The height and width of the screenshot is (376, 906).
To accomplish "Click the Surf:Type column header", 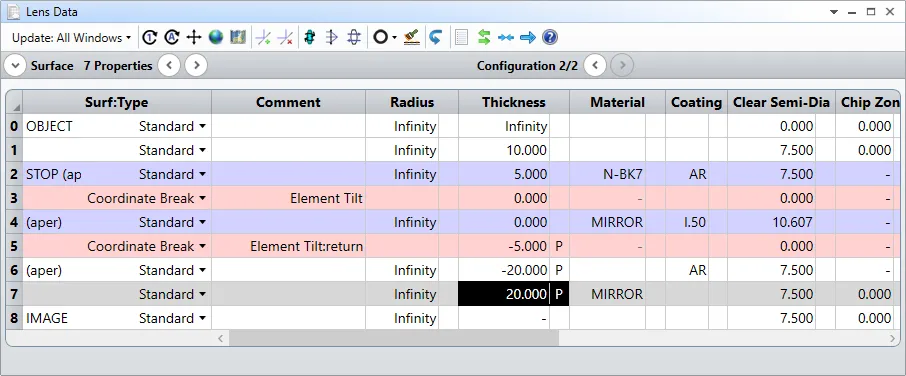I will point(117,102).
